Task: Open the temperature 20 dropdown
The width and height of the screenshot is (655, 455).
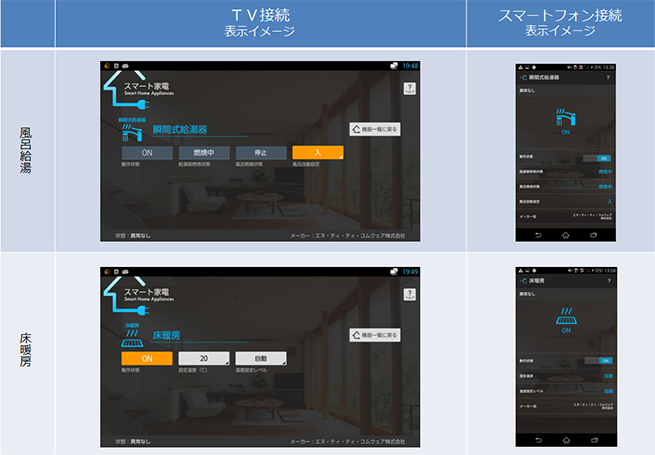Action: [x=204, y=359]
